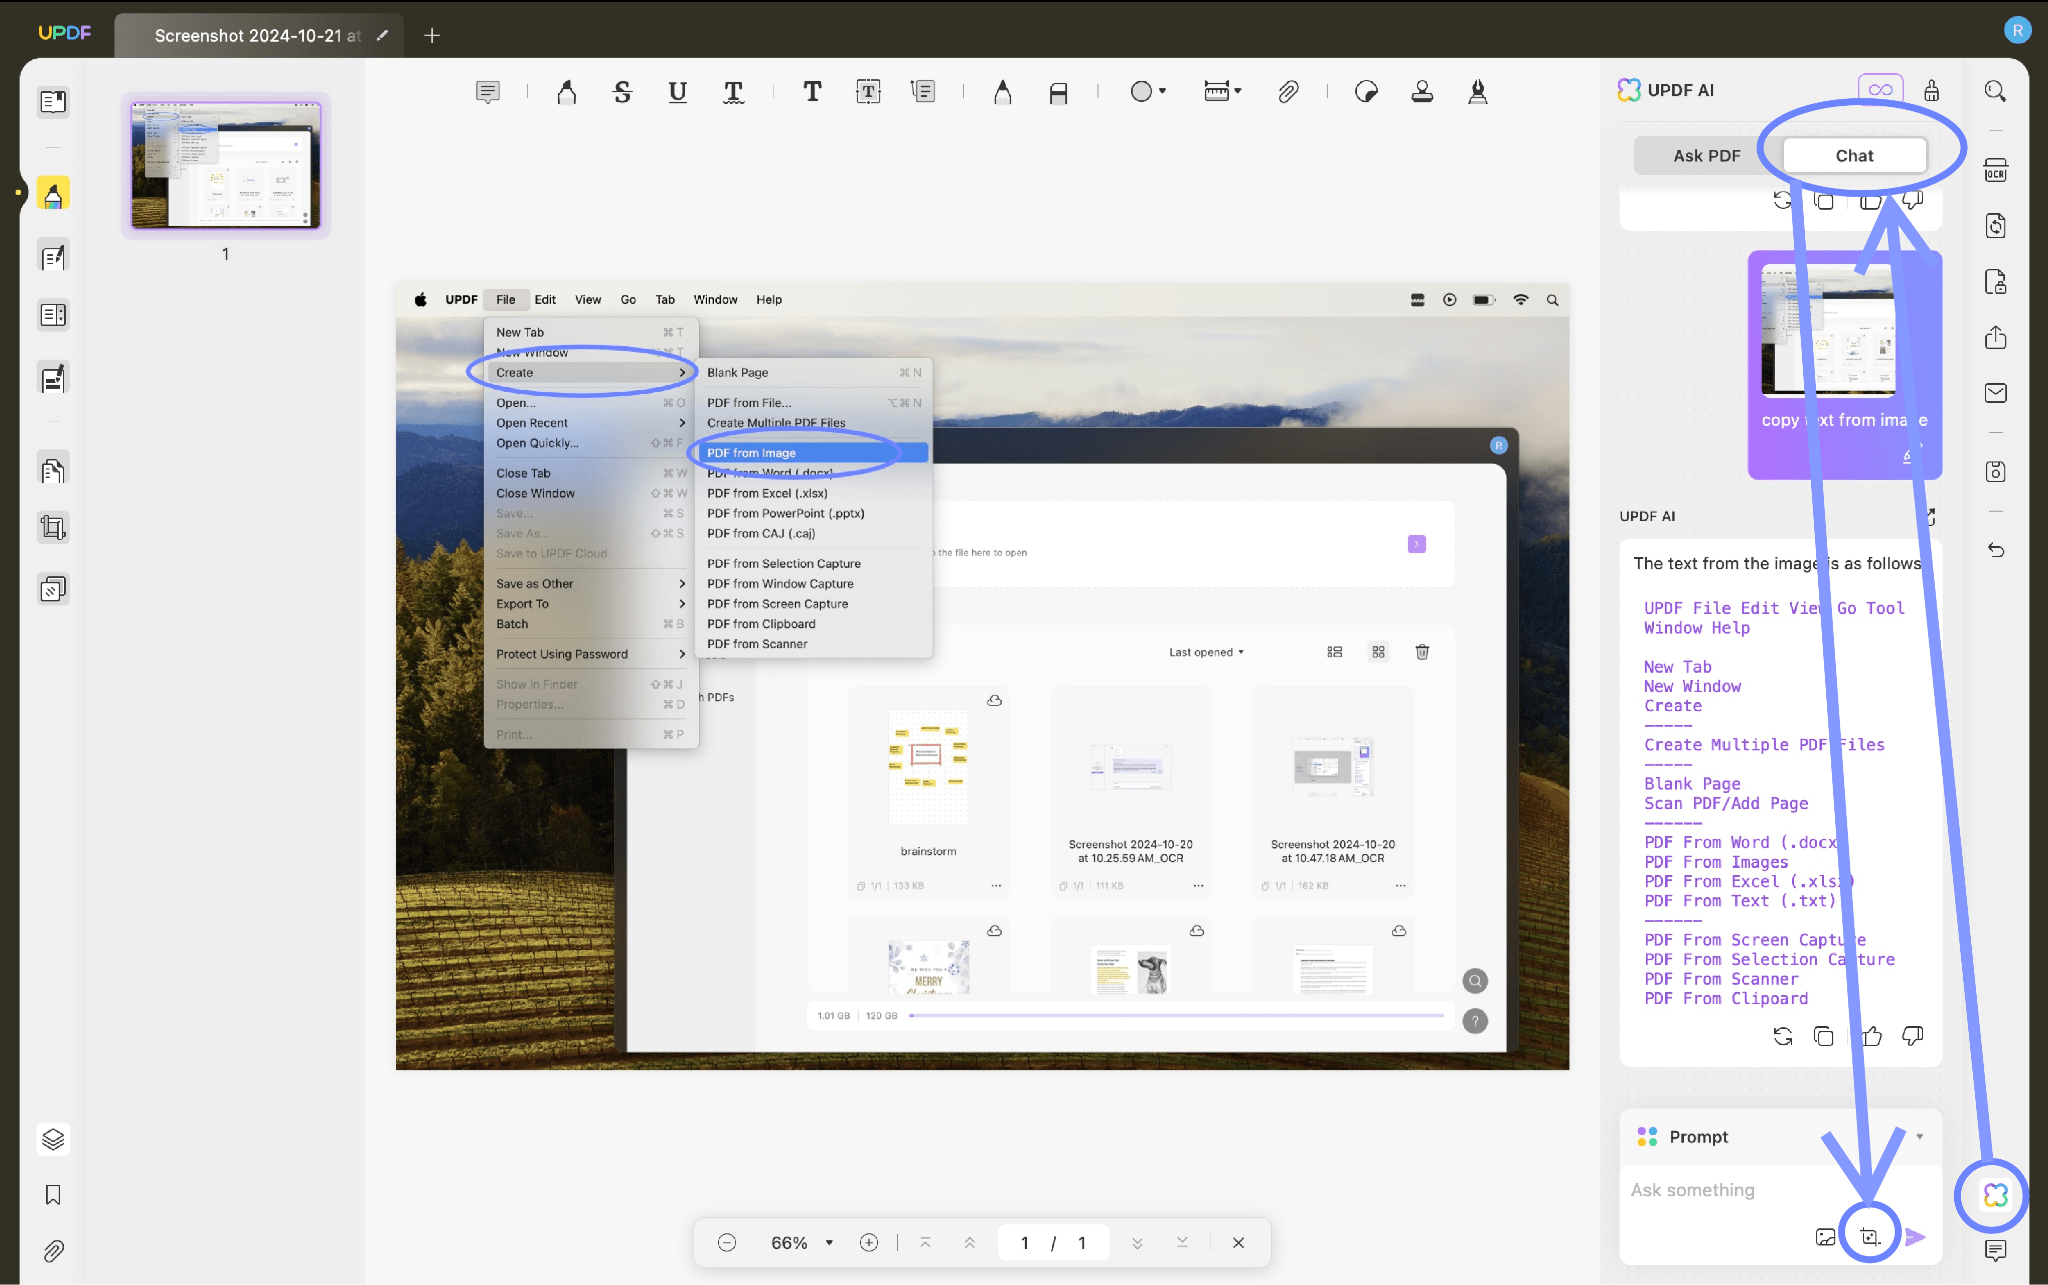Select the Text Callout tool
Image resolution: width=2048 pixels, height=1285 pixels.
coord(923,92)
